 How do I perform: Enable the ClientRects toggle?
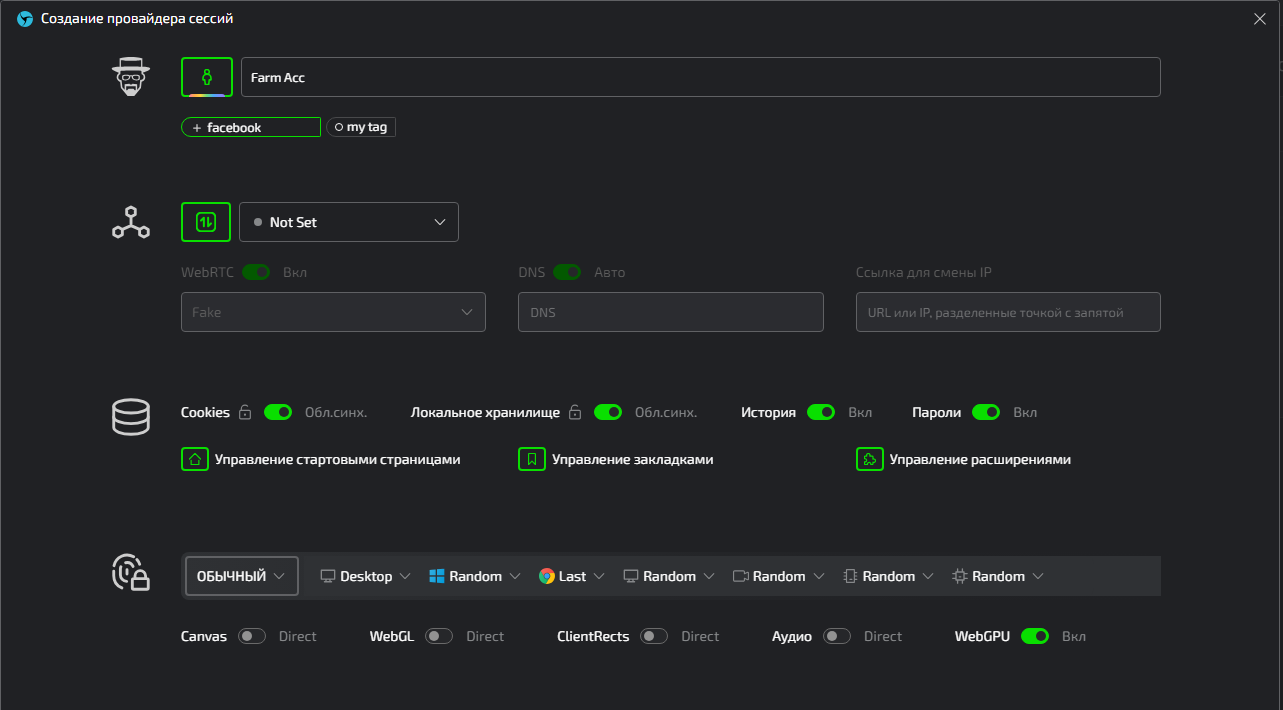click(x=654, y=636)
